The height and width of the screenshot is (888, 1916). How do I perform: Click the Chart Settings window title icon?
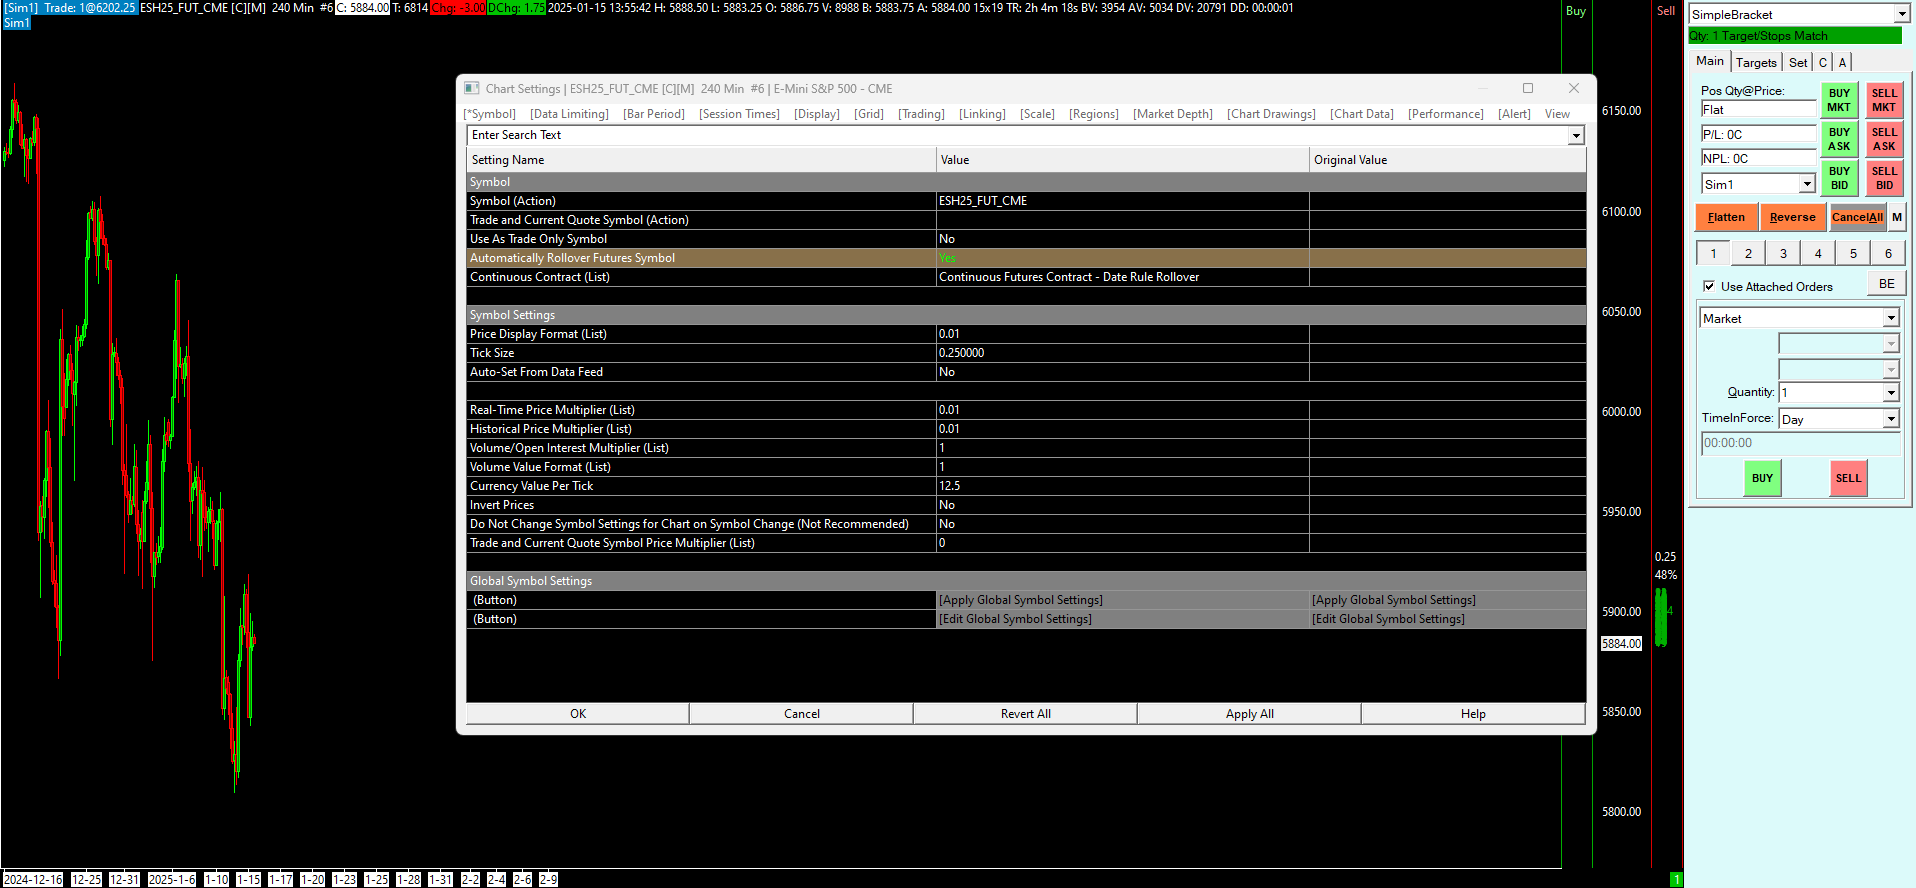tap(472, 89)
